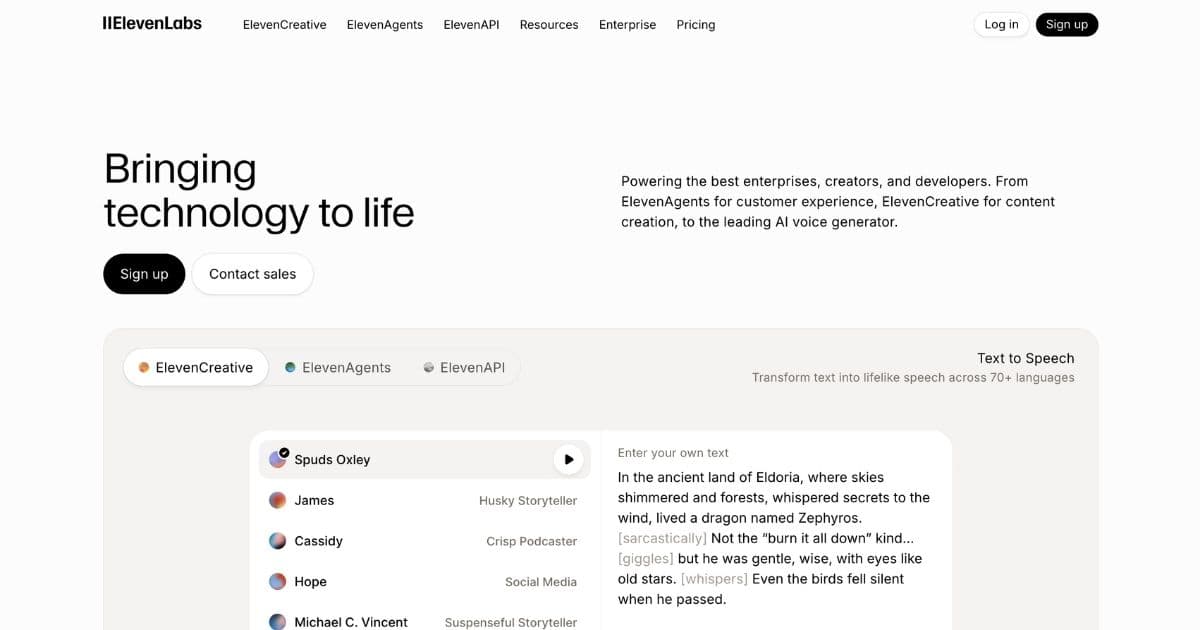1200x630 pixels.
Task: Click the ElevenLabs logo
Action: tap(151, 22)
